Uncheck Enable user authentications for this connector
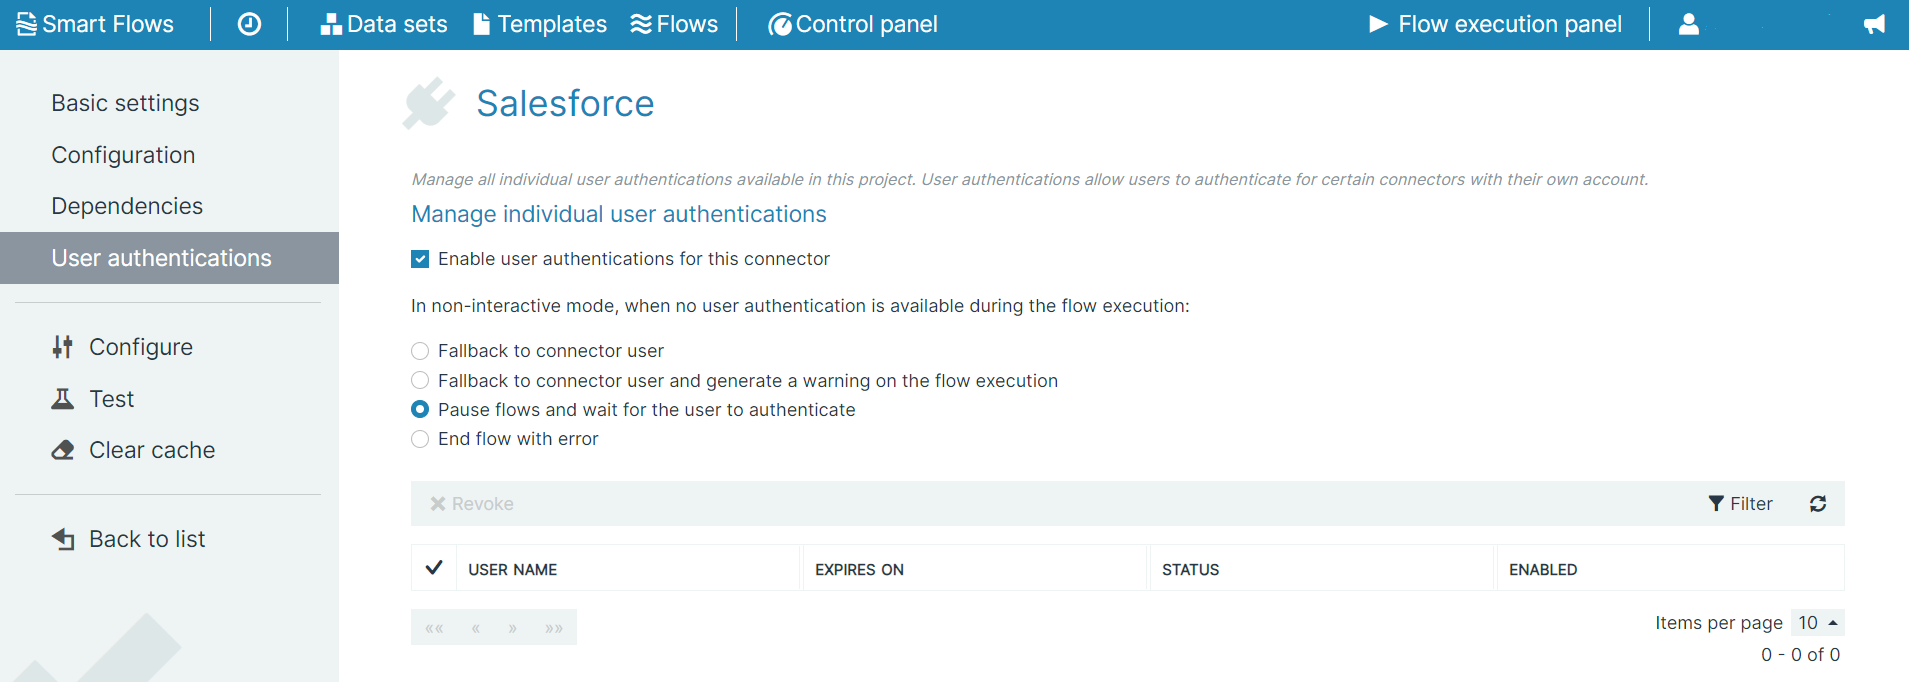The width and height of the screenshot is (1909, 682). coord(420,259)
